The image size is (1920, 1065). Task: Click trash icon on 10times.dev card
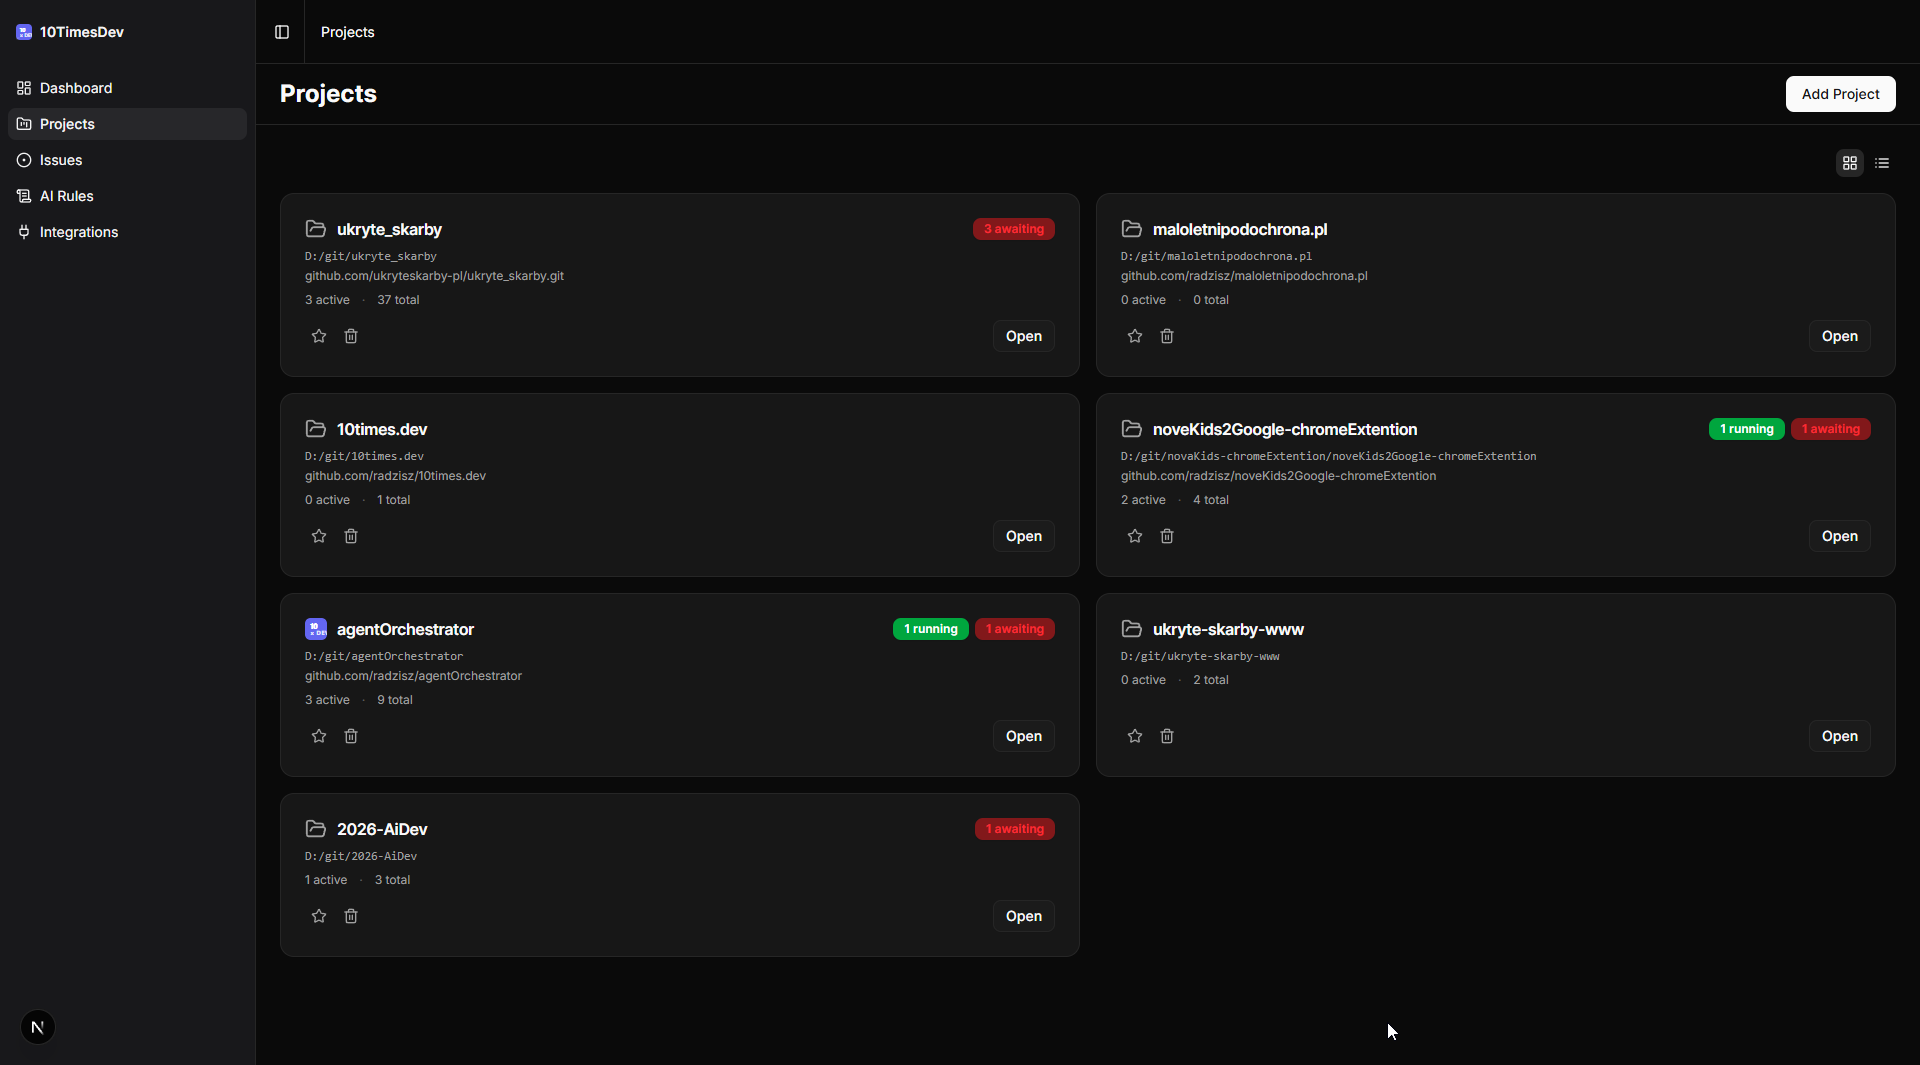351,536
